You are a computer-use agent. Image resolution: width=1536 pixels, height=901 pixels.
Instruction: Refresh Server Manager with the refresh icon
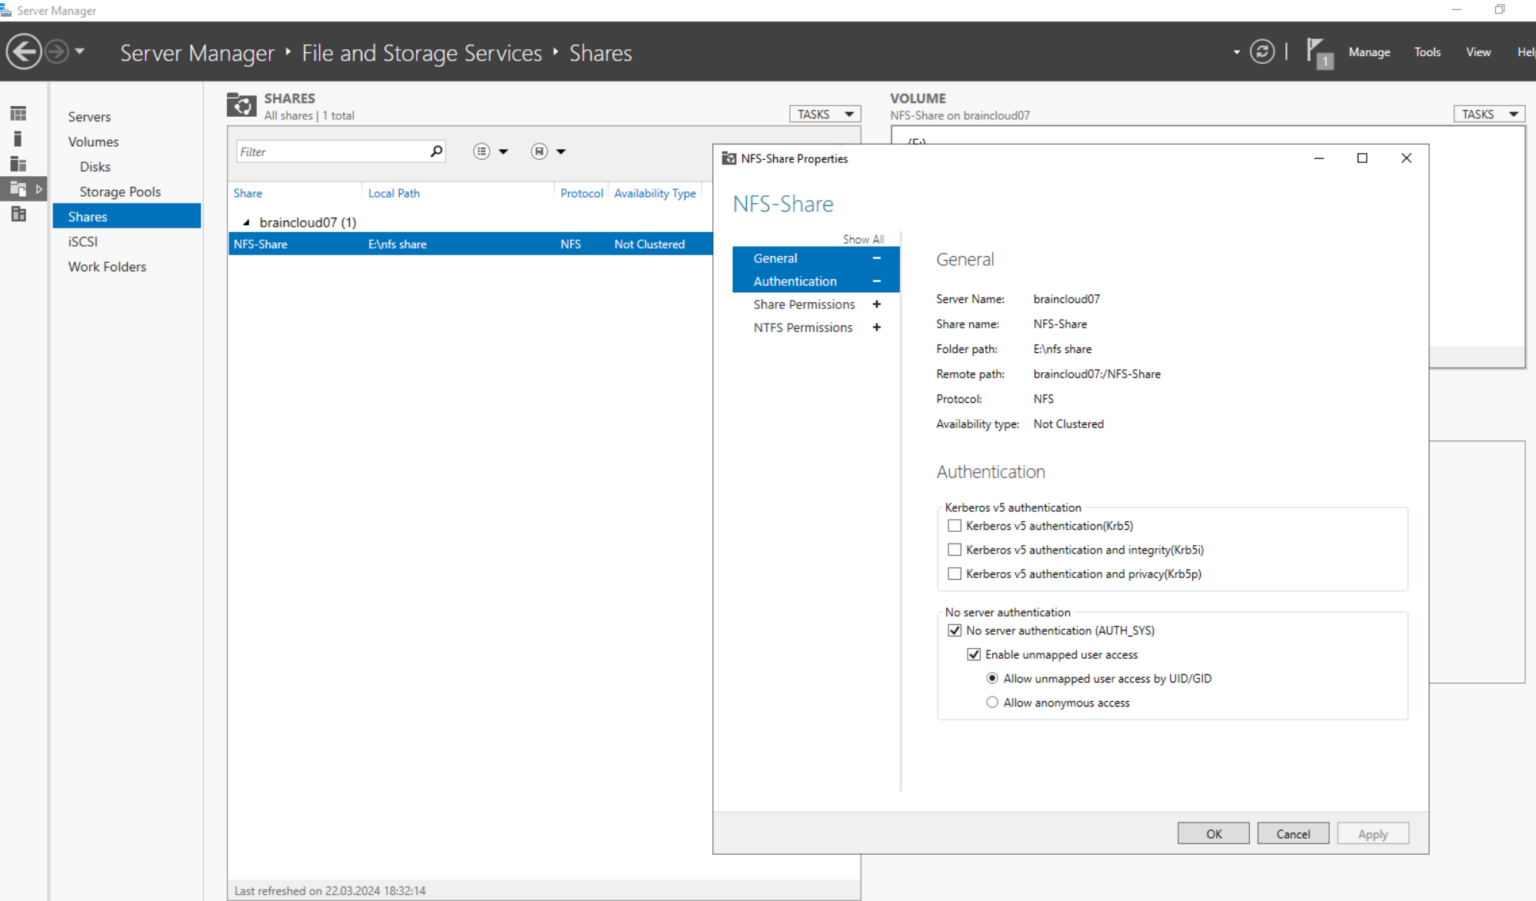click(x=1261, y=51)
